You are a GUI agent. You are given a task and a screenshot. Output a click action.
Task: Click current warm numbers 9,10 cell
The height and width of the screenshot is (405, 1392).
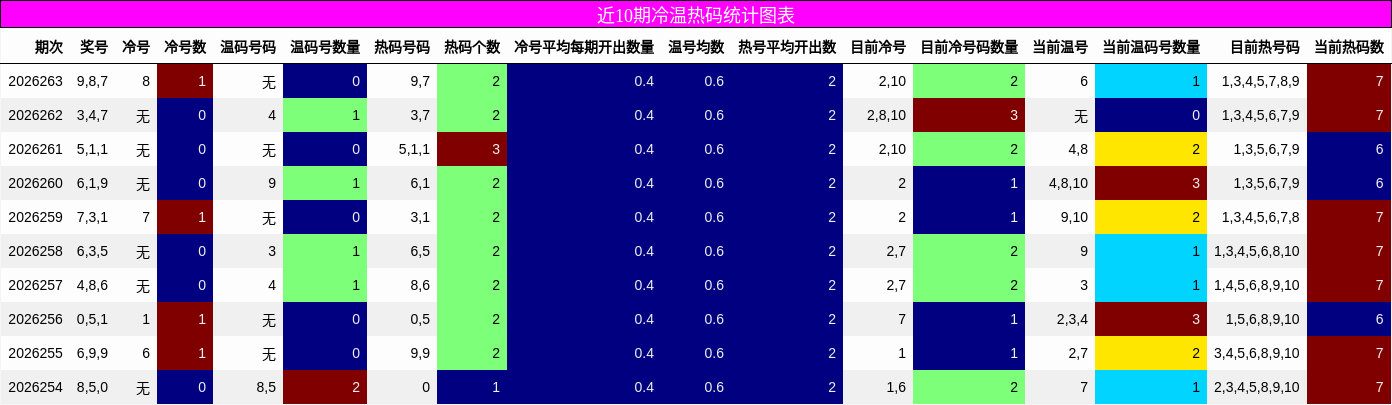click(x=1060, y=217)
